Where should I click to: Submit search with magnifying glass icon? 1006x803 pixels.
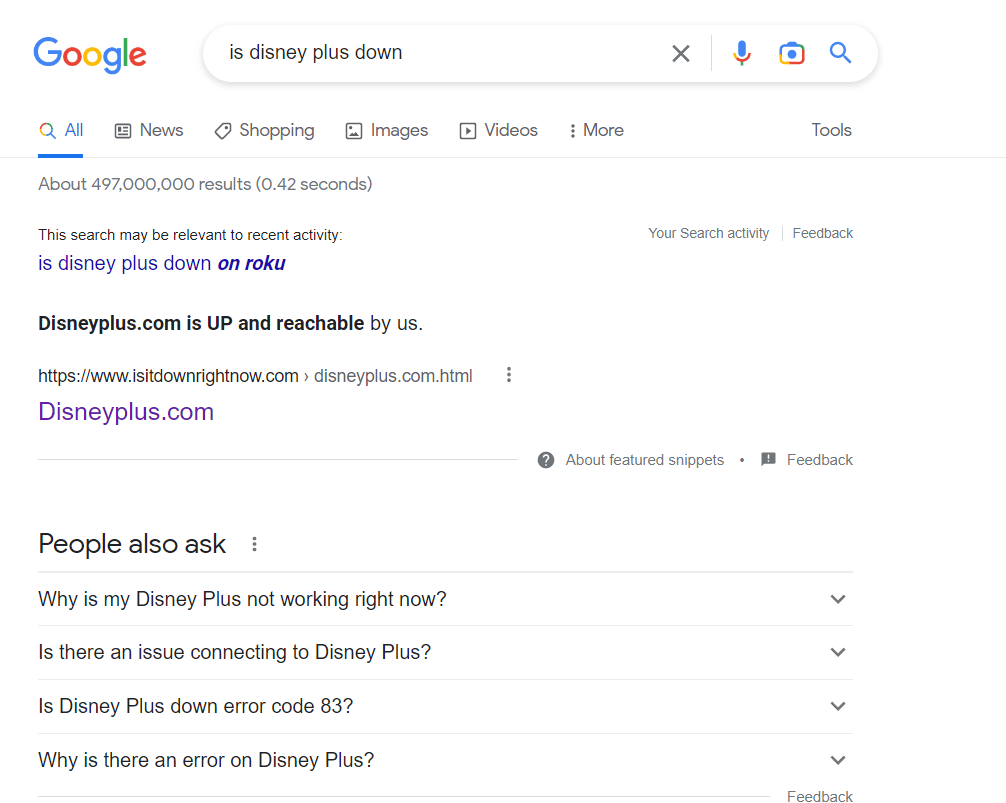[840, 53]
